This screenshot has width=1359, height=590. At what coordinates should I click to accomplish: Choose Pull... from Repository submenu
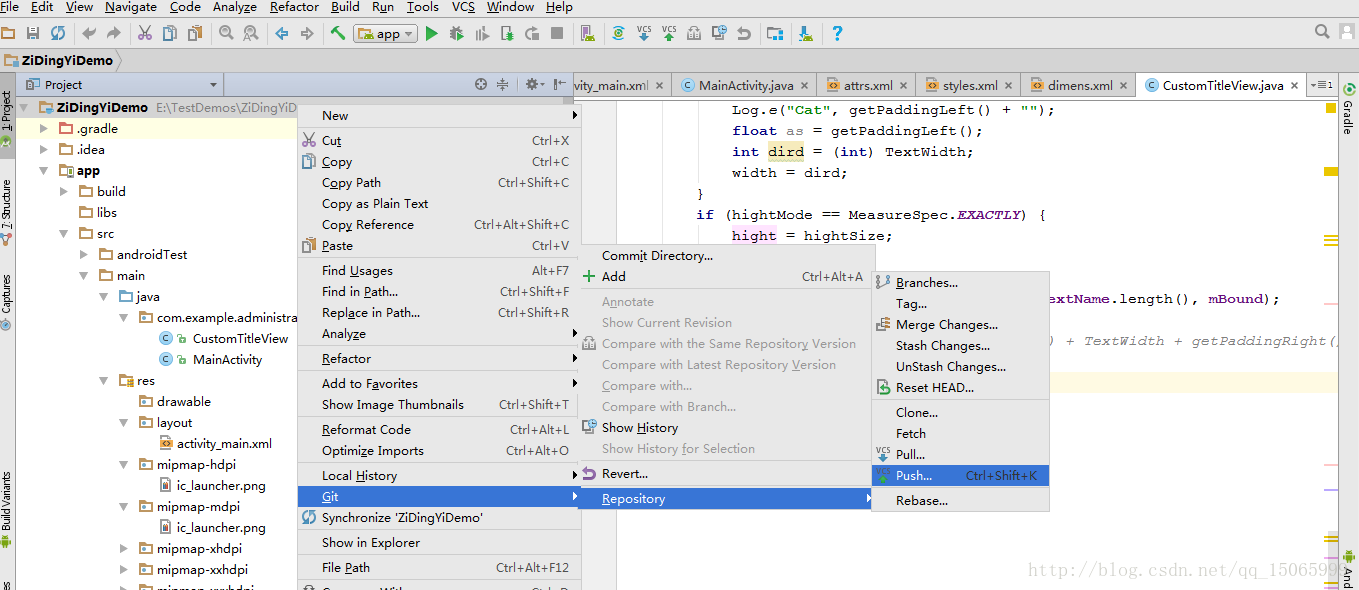(x=961, y=454)
